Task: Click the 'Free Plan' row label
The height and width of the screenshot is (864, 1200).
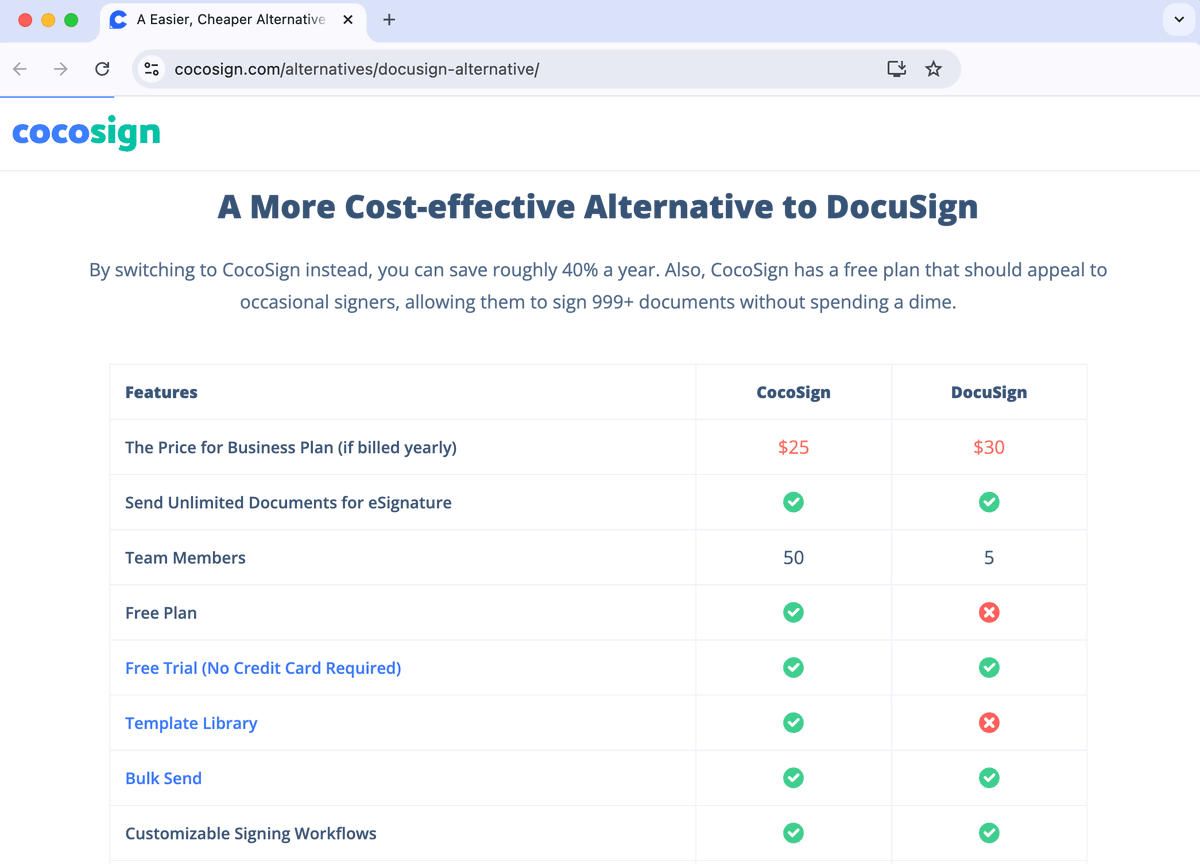Action: 161,613
